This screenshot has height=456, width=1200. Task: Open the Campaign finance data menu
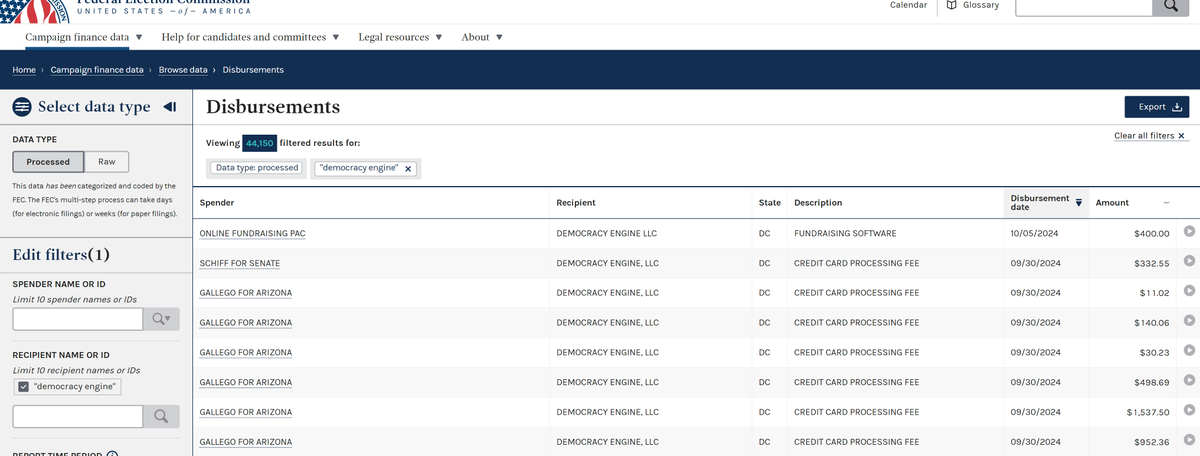point(84,37)
